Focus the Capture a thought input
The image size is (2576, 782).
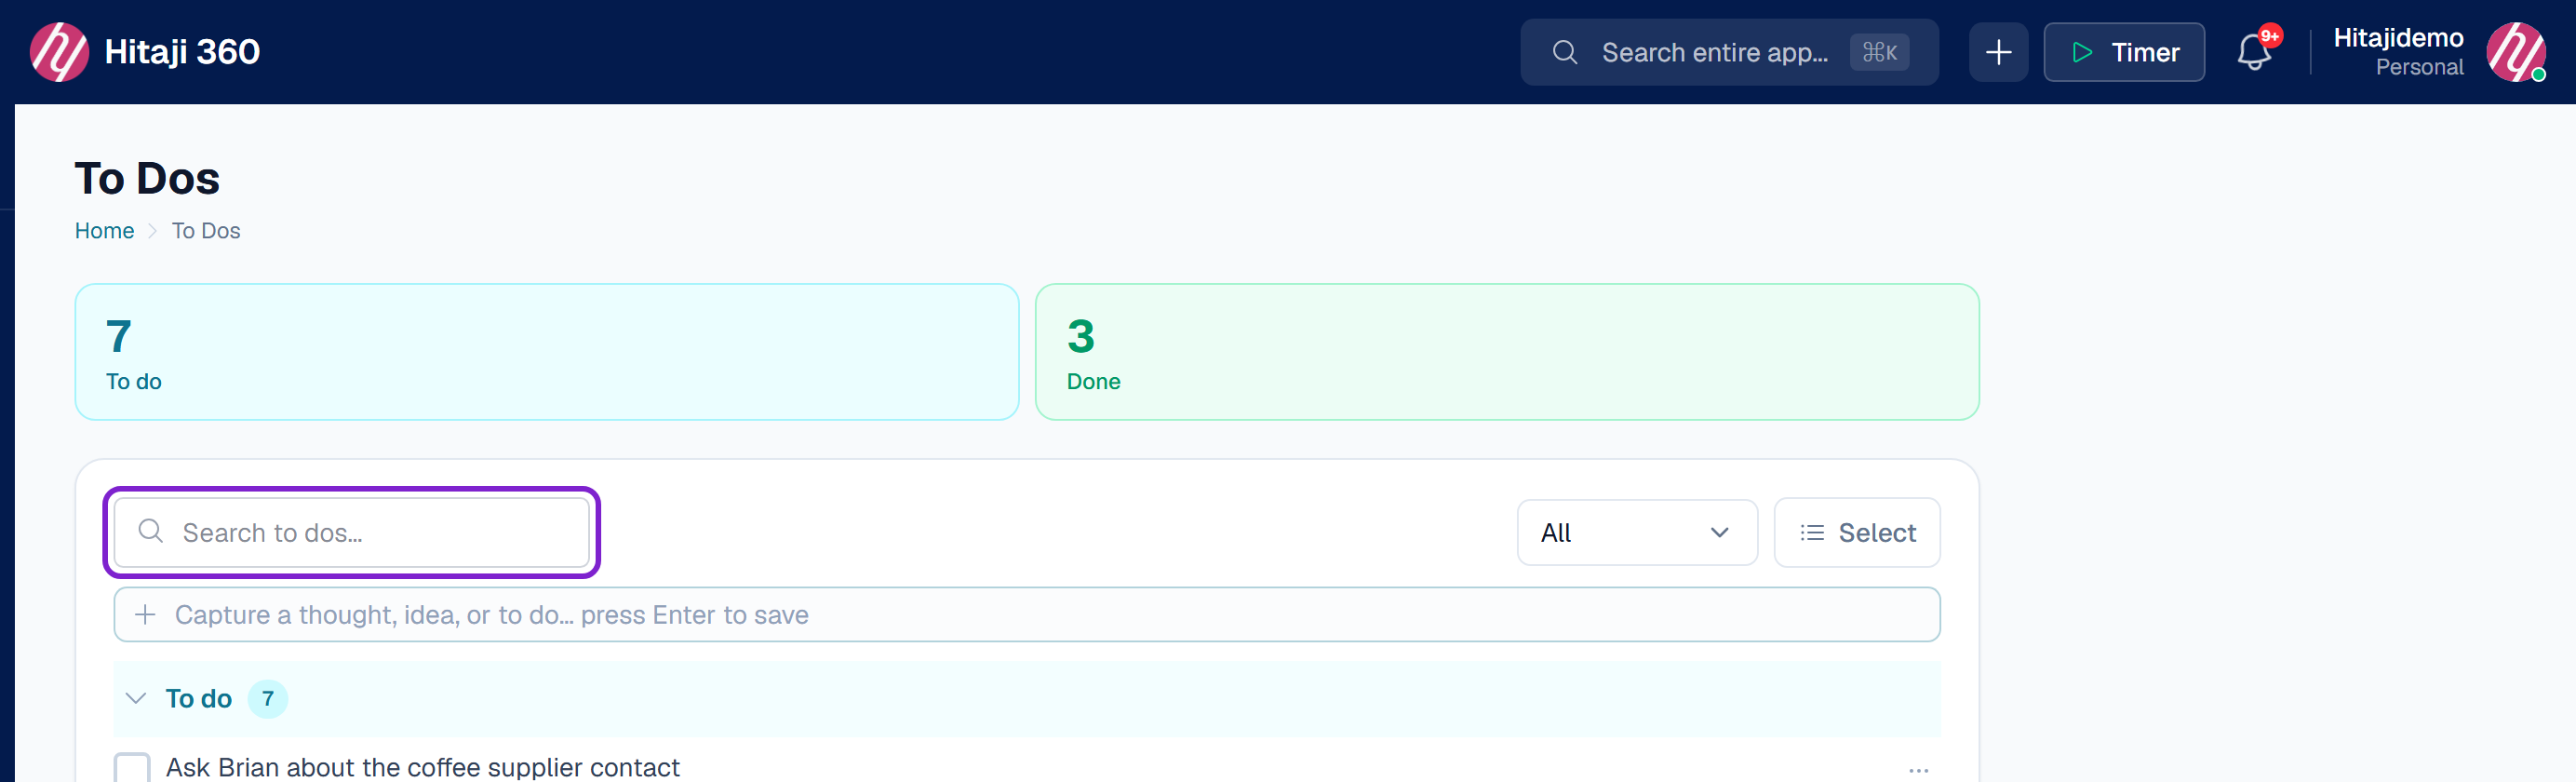point(1027,615)
